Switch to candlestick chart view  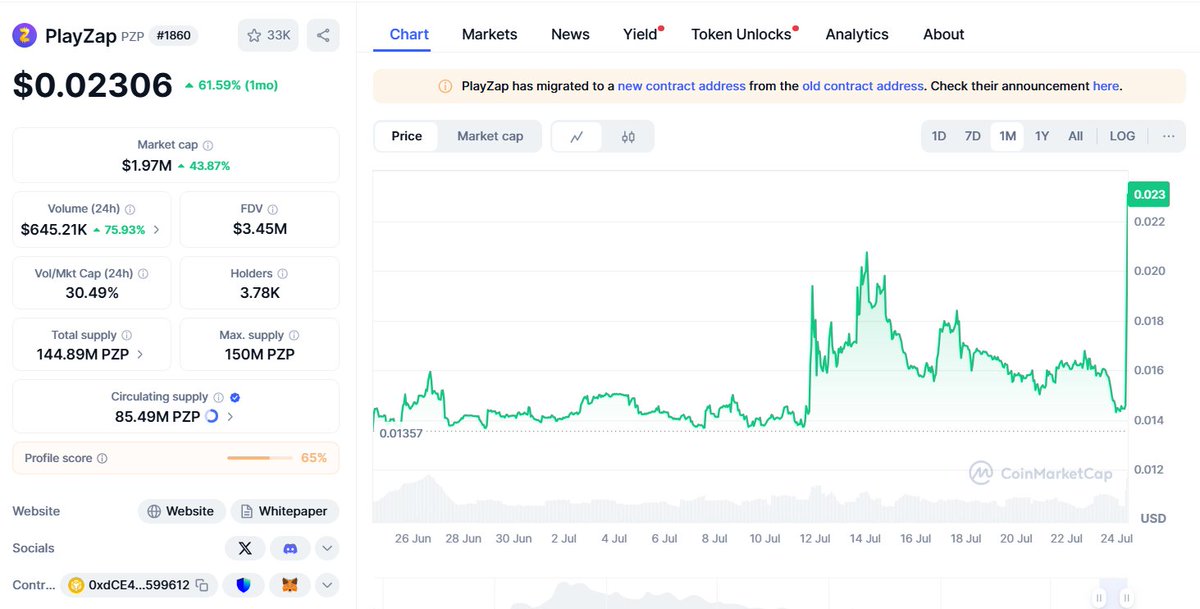[x=628, y=137]
